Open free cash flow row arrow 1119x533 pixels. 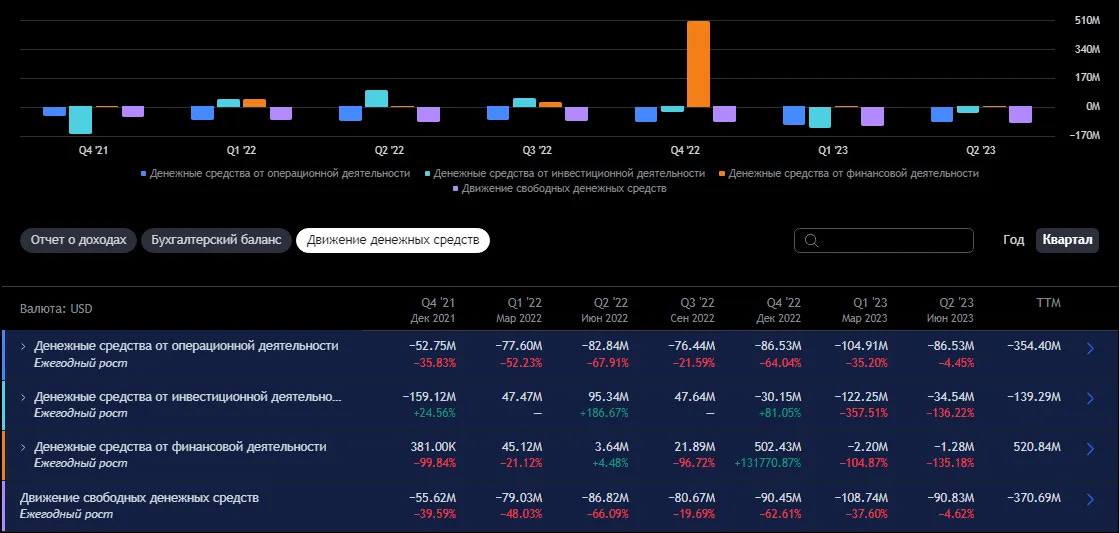[x=1090, y=499]
